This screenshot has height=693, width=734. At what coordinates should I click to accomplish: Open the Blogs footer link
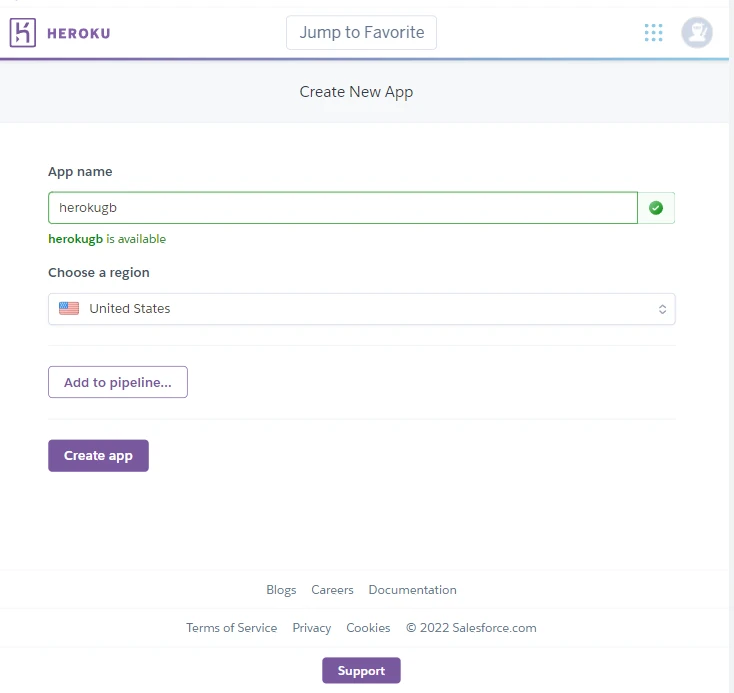tap(281, 590)
